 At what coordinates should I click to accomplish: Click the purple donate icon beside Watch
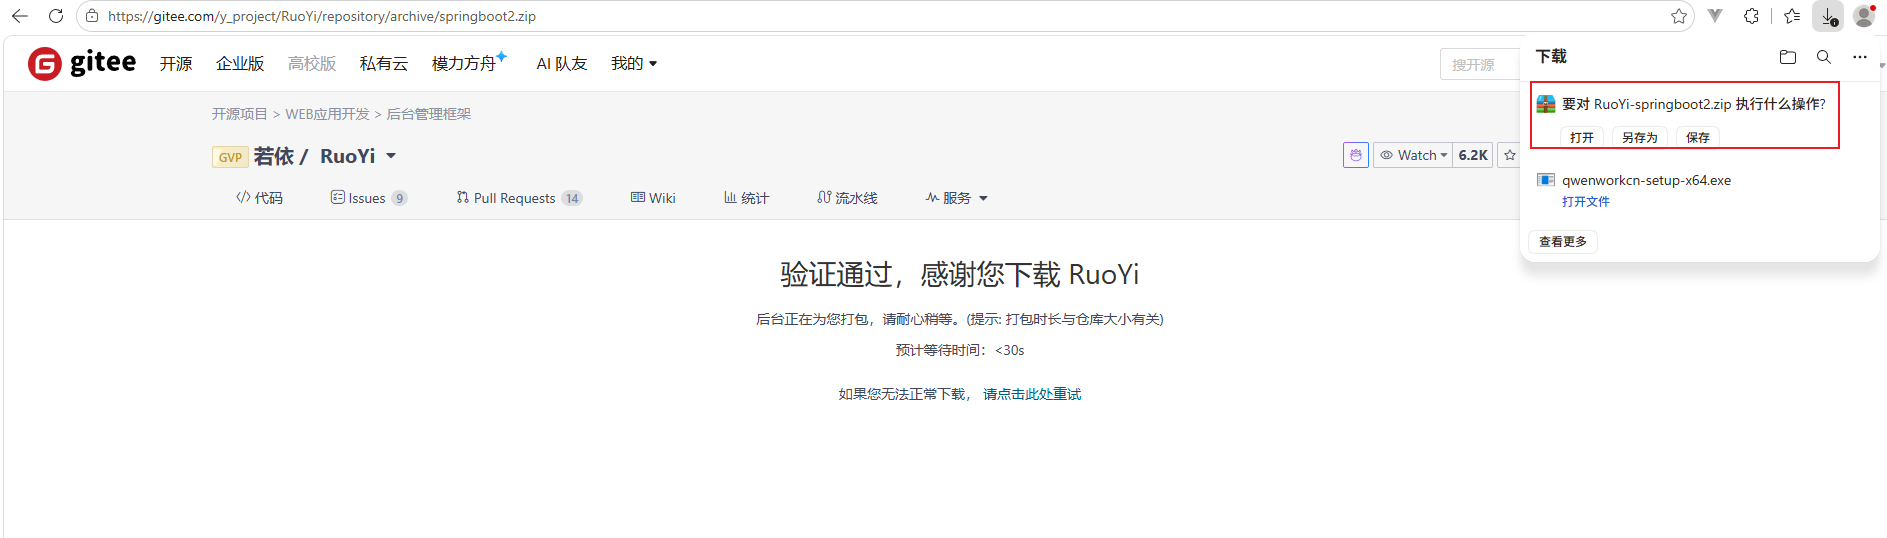(x=1356, y=155)
